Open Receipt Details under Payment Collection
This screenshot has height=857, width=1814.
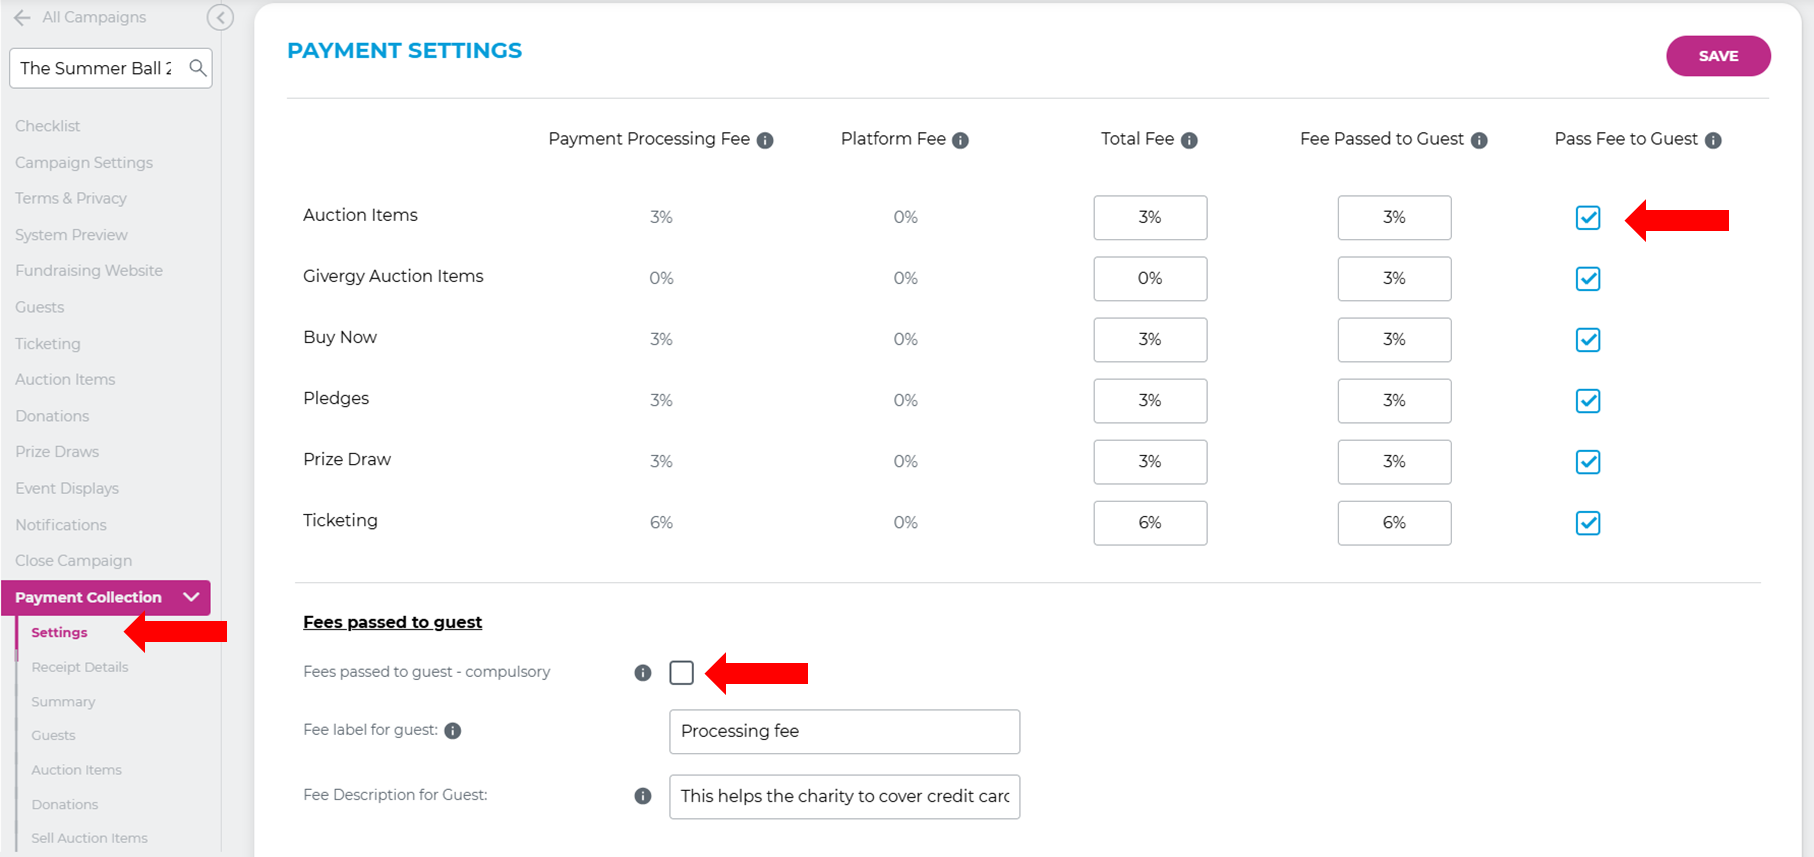pyautogui.click(x=79, y=667)
